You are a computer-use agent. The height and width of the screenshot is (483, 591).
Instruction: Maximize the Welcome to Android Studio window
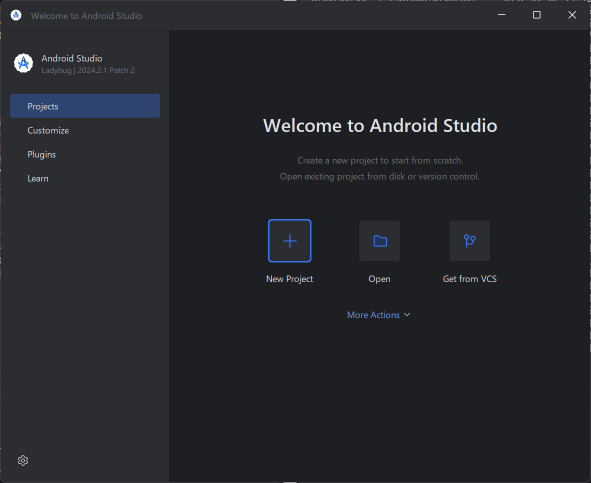pos(537,15)
